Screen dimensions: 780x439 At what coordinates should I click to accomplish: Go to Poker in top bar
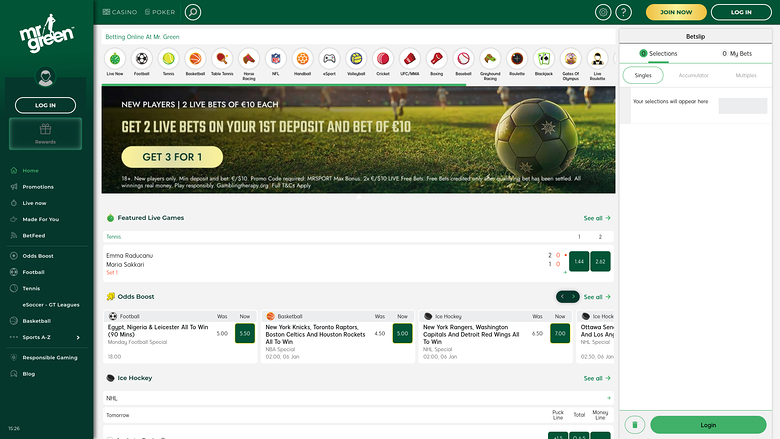coord(160,12)
